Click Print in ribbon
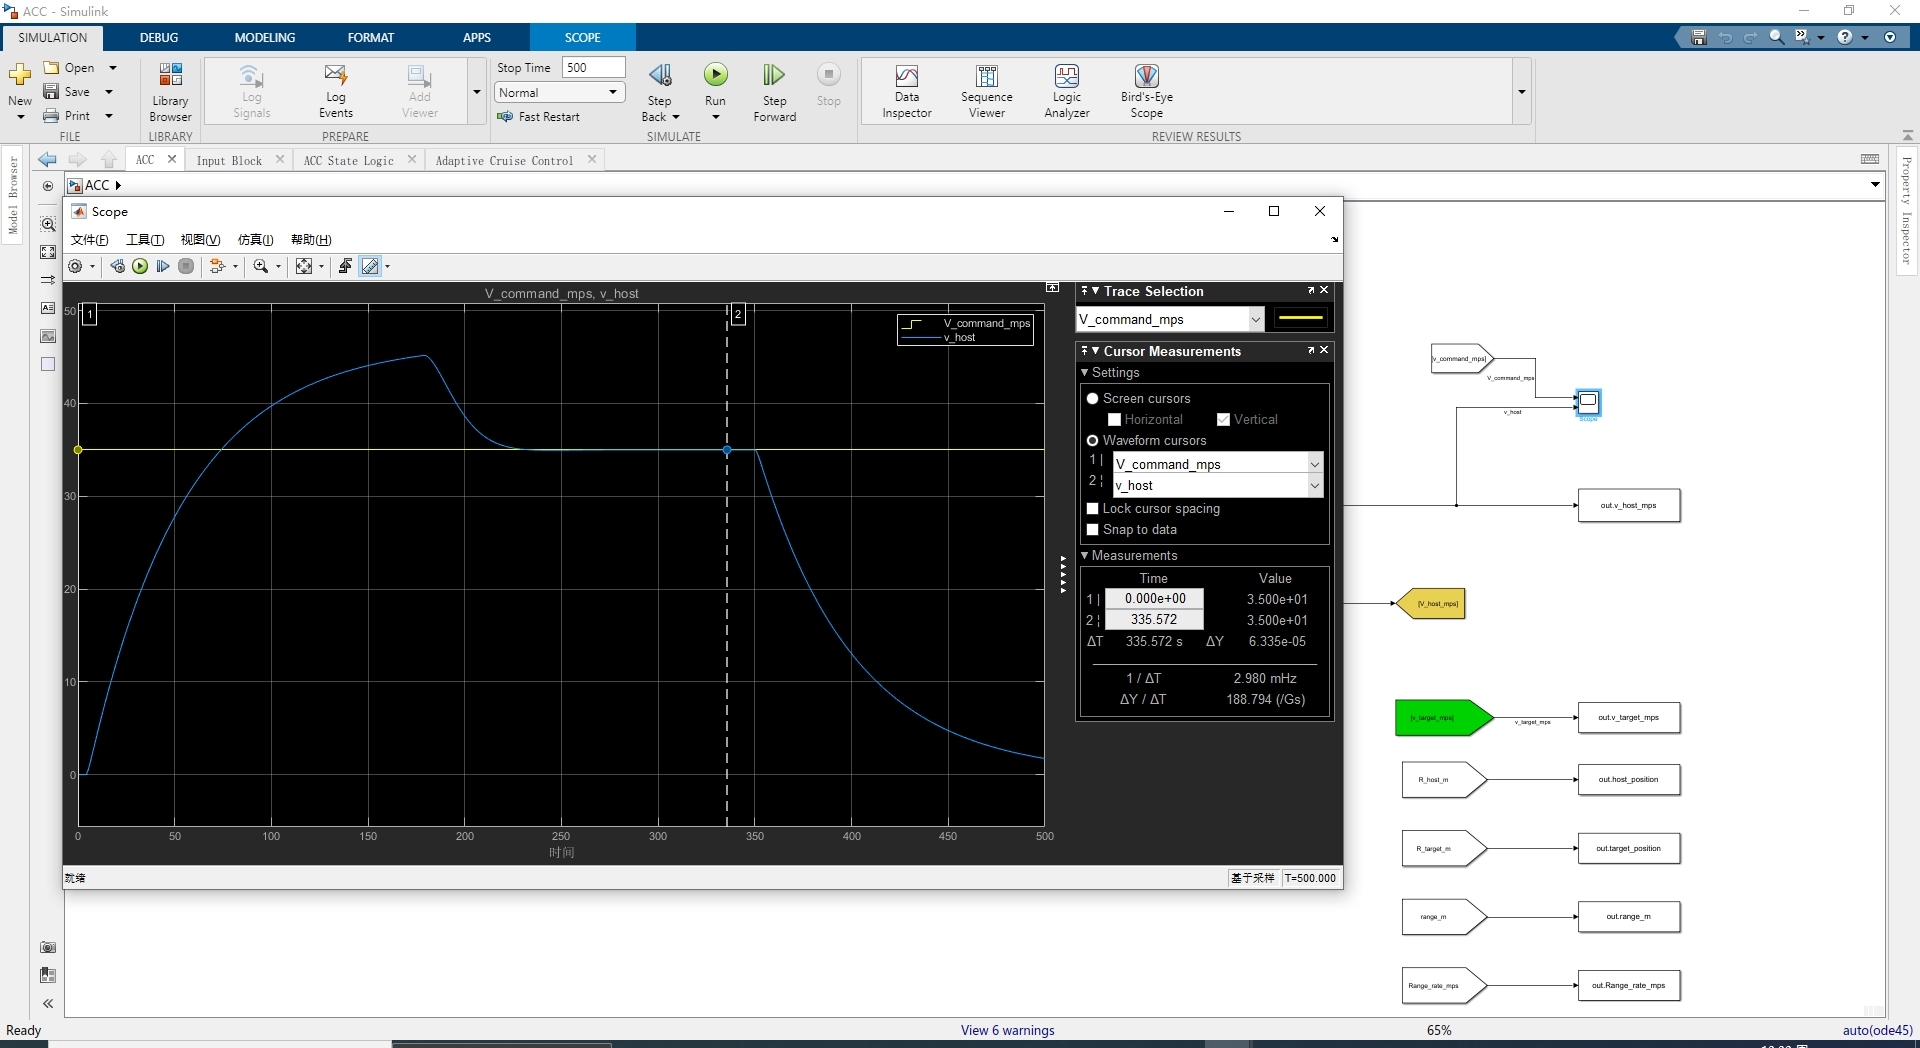Image resolution: width=1920 pixels, height=1048 pixels. 67,116
